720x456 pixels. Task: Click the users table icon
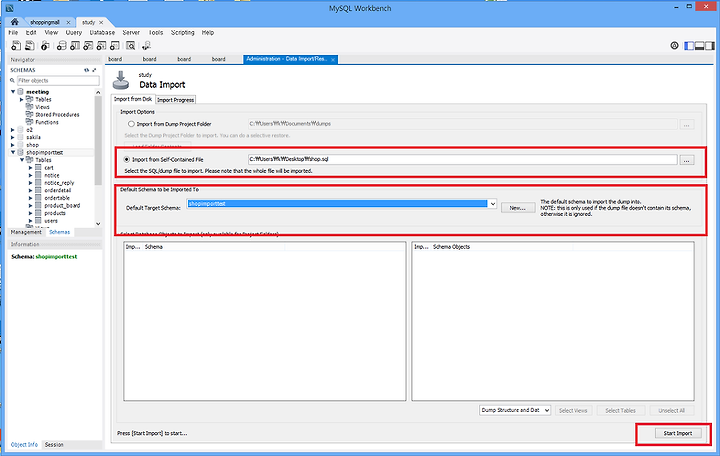point(39,221)
